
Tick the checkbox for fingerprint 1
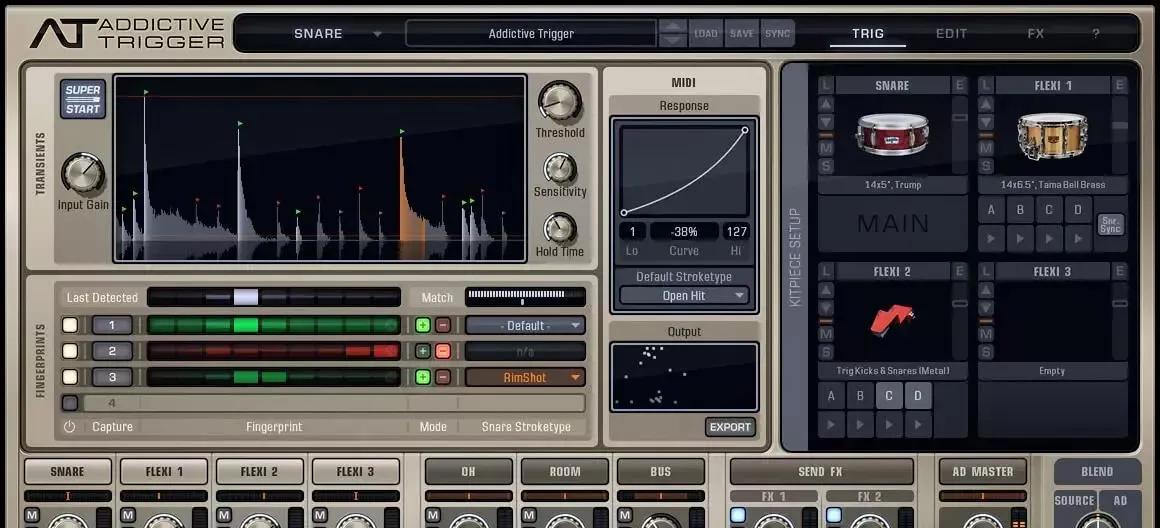[x=70, y=325]
